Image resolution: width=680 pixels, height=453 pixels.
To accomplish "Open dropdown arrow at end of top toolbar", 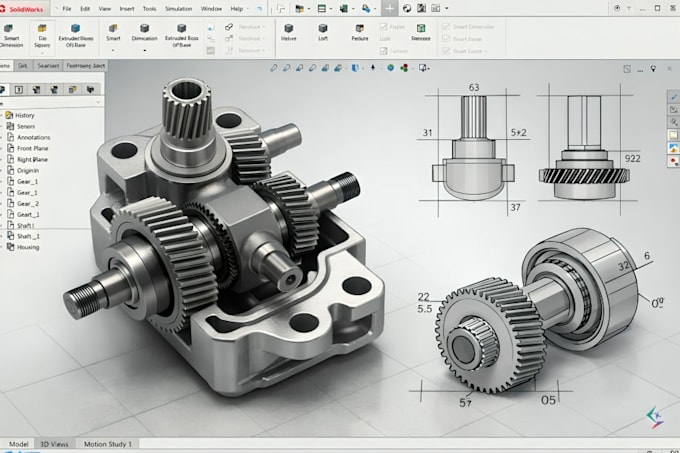I will (x=447, y=8).
